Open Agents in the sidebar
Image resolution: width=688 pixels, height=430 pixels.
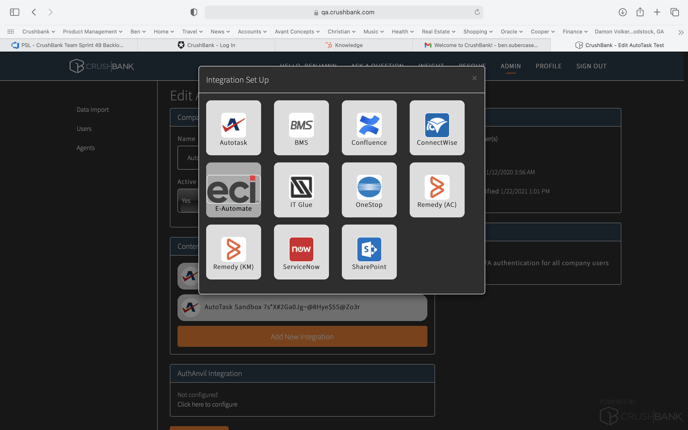pyautogui.click(x=86, y=148)
